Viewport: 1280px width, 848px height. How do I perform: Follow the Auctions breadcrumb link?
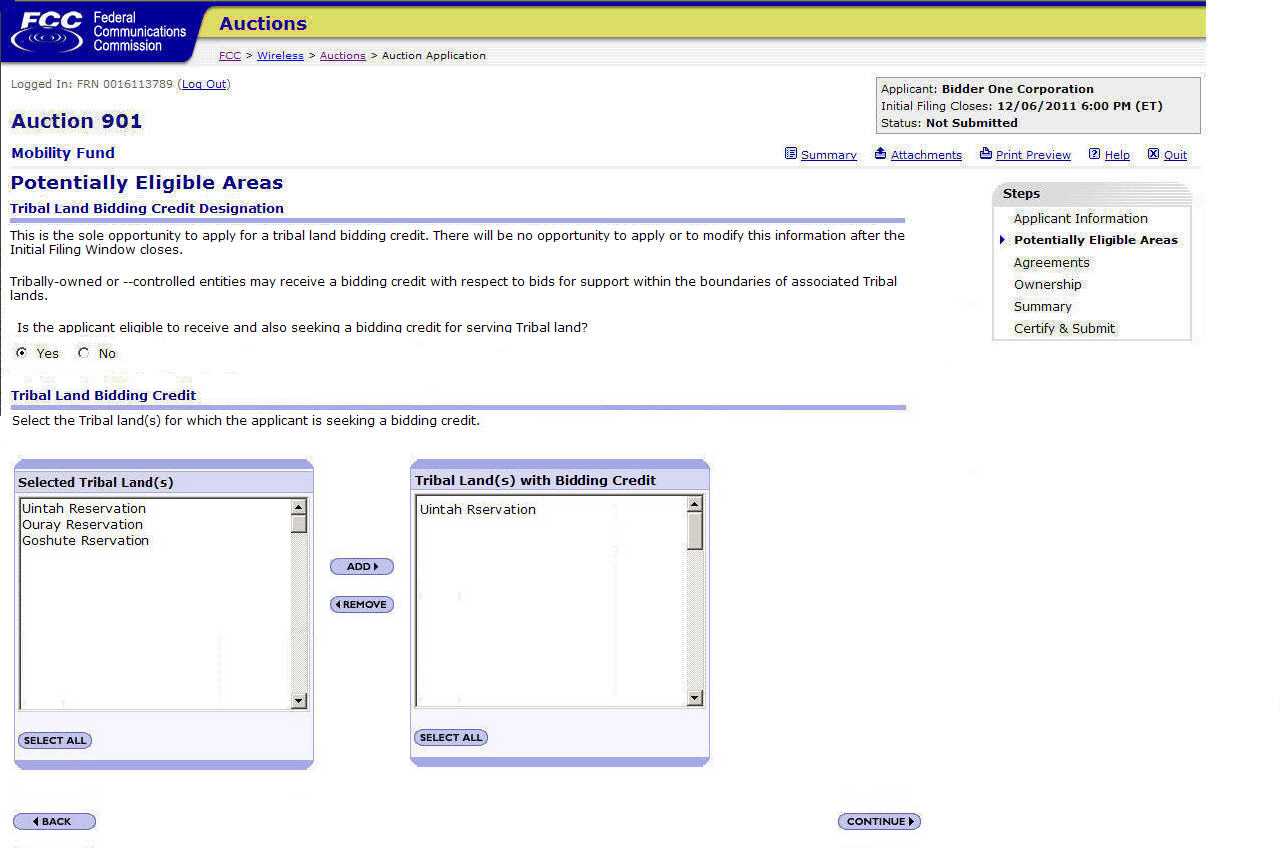(x=343, y=56)
